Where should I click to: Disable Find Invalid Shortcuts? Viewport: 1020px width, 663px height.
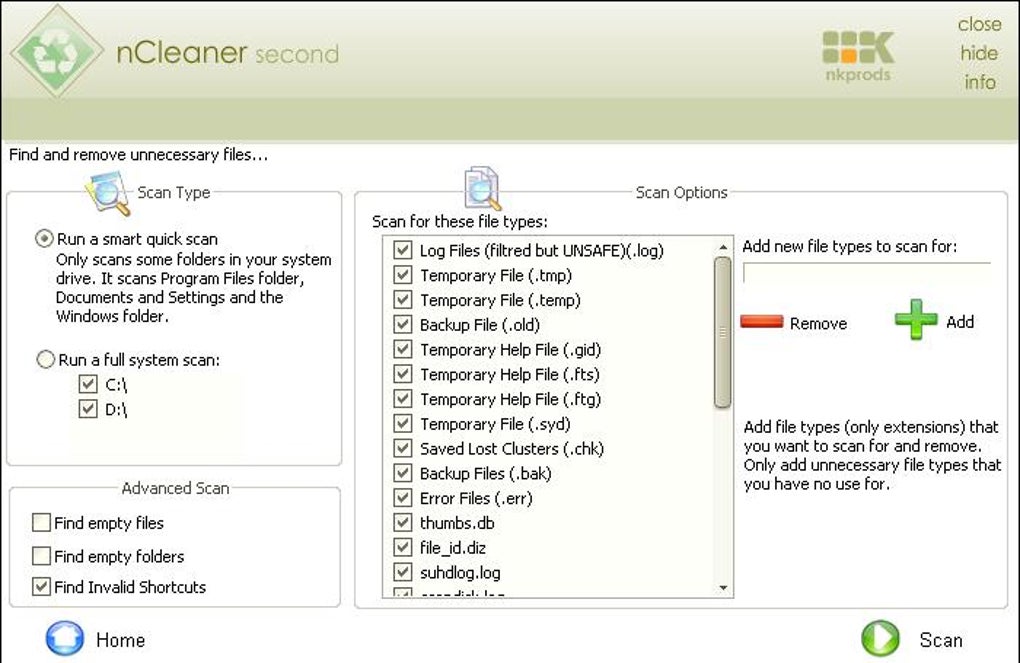pos(41,586)
